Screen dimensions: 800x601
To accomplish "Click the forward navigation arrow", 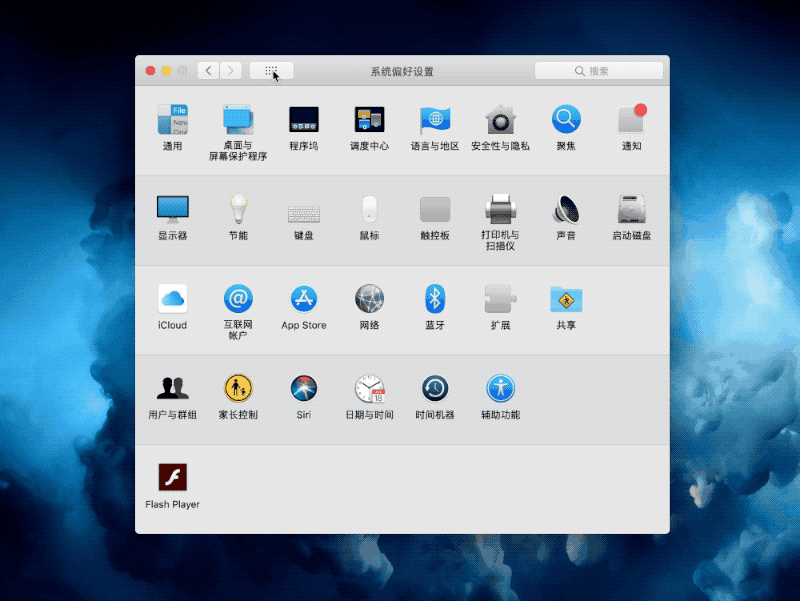I will point(231,71).
